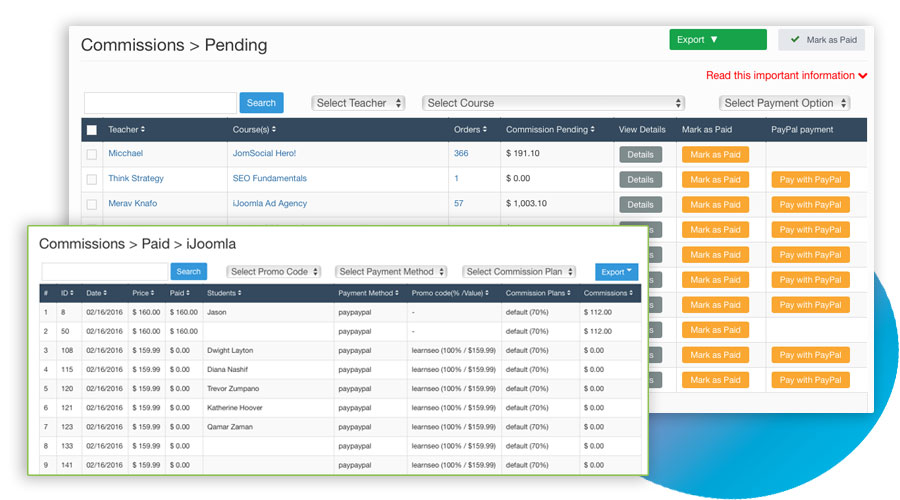
Task: Expand Read this important information
Action: coord(786,75)
